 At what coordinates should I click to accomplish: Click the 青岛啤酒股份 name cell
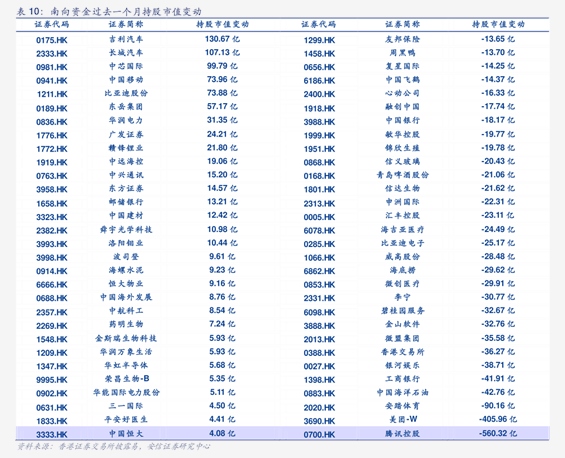click(x=402, y=175)
